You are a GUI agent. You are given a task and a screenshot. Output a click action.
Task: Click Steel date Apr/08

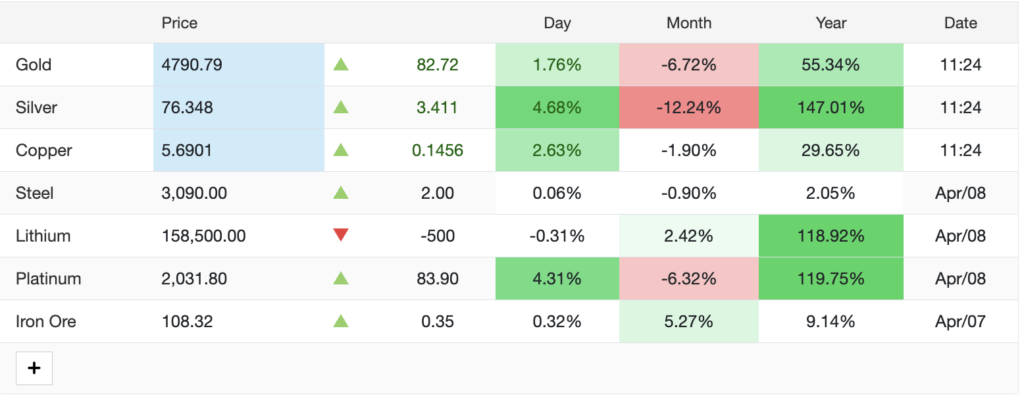coord(961,193)
